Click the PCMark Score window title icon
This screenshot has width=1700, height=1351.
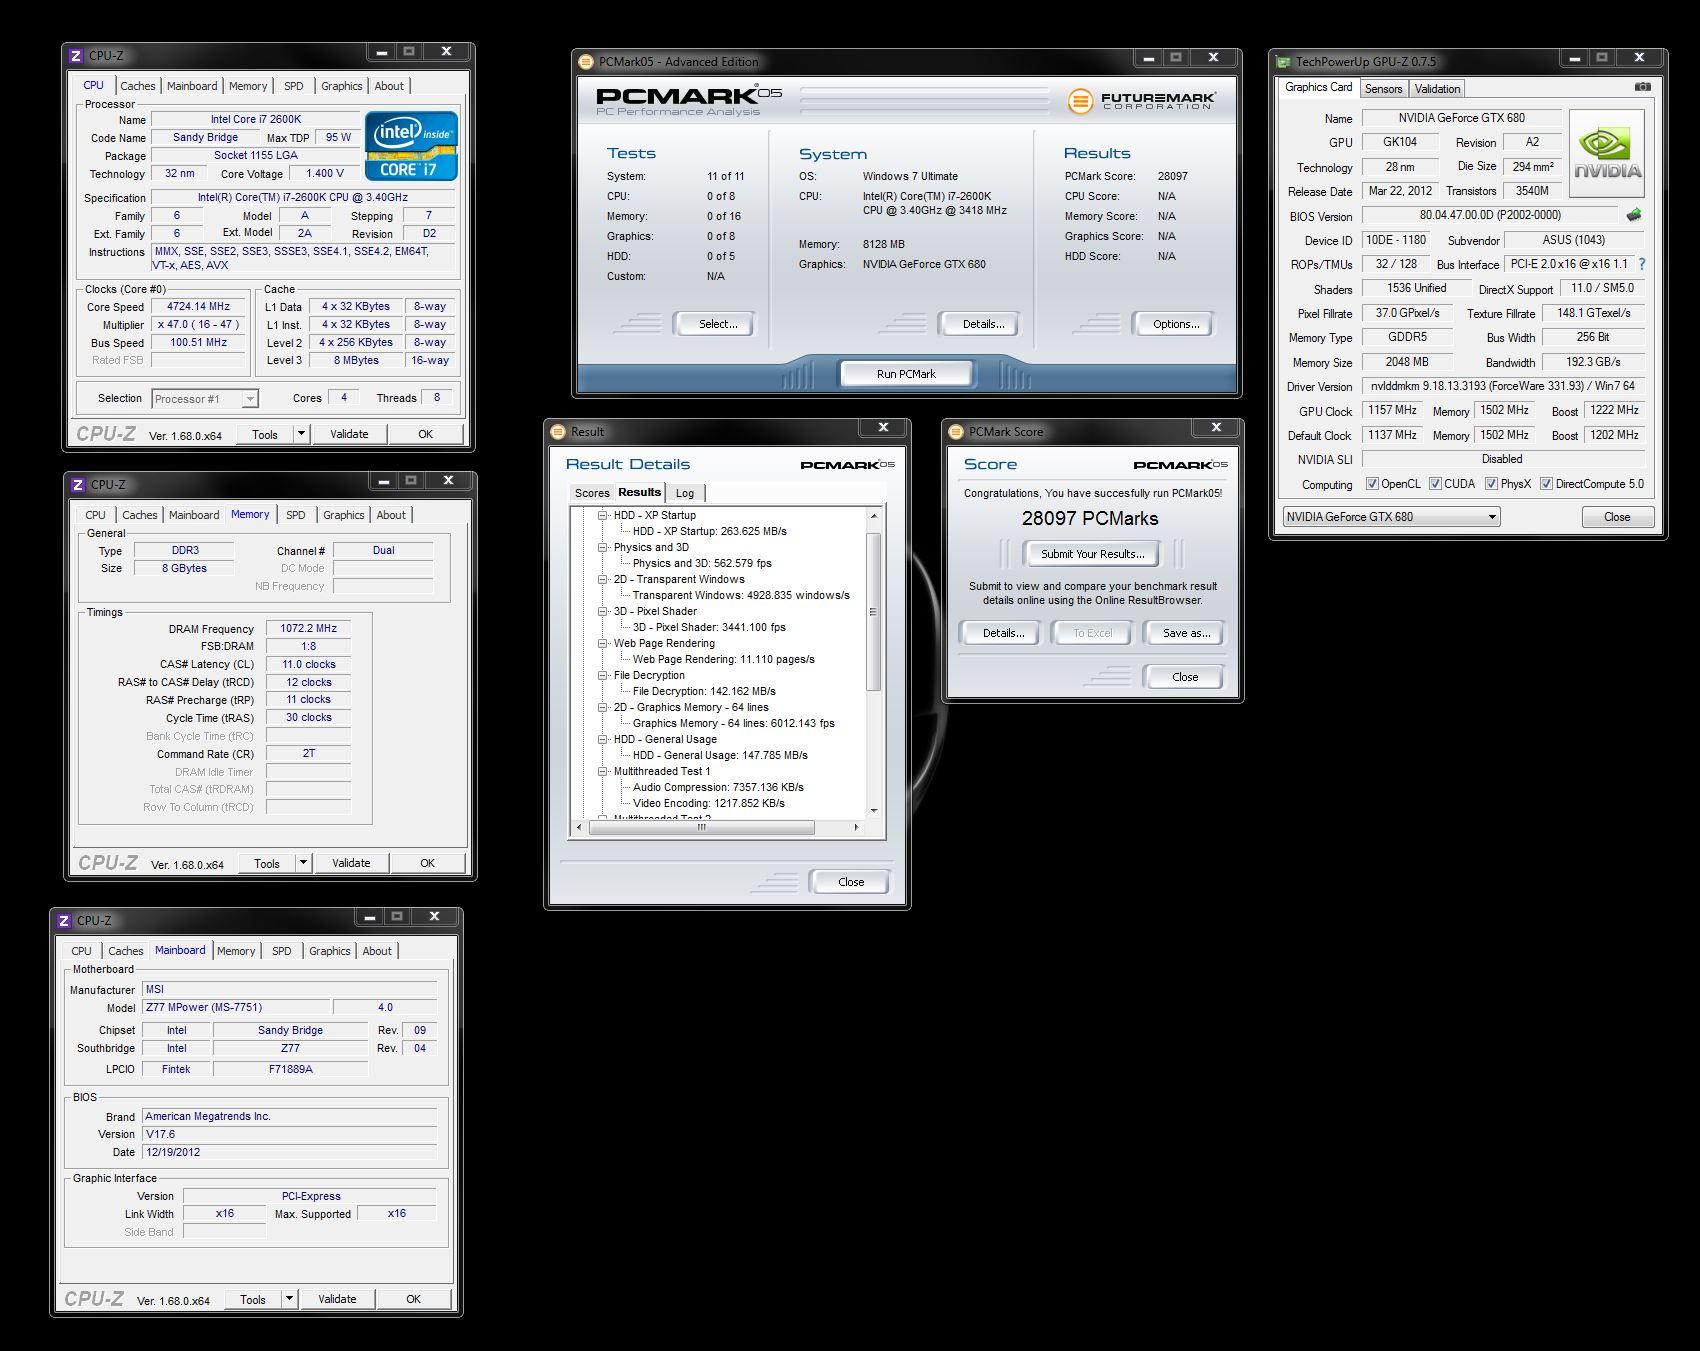[957, 432]
